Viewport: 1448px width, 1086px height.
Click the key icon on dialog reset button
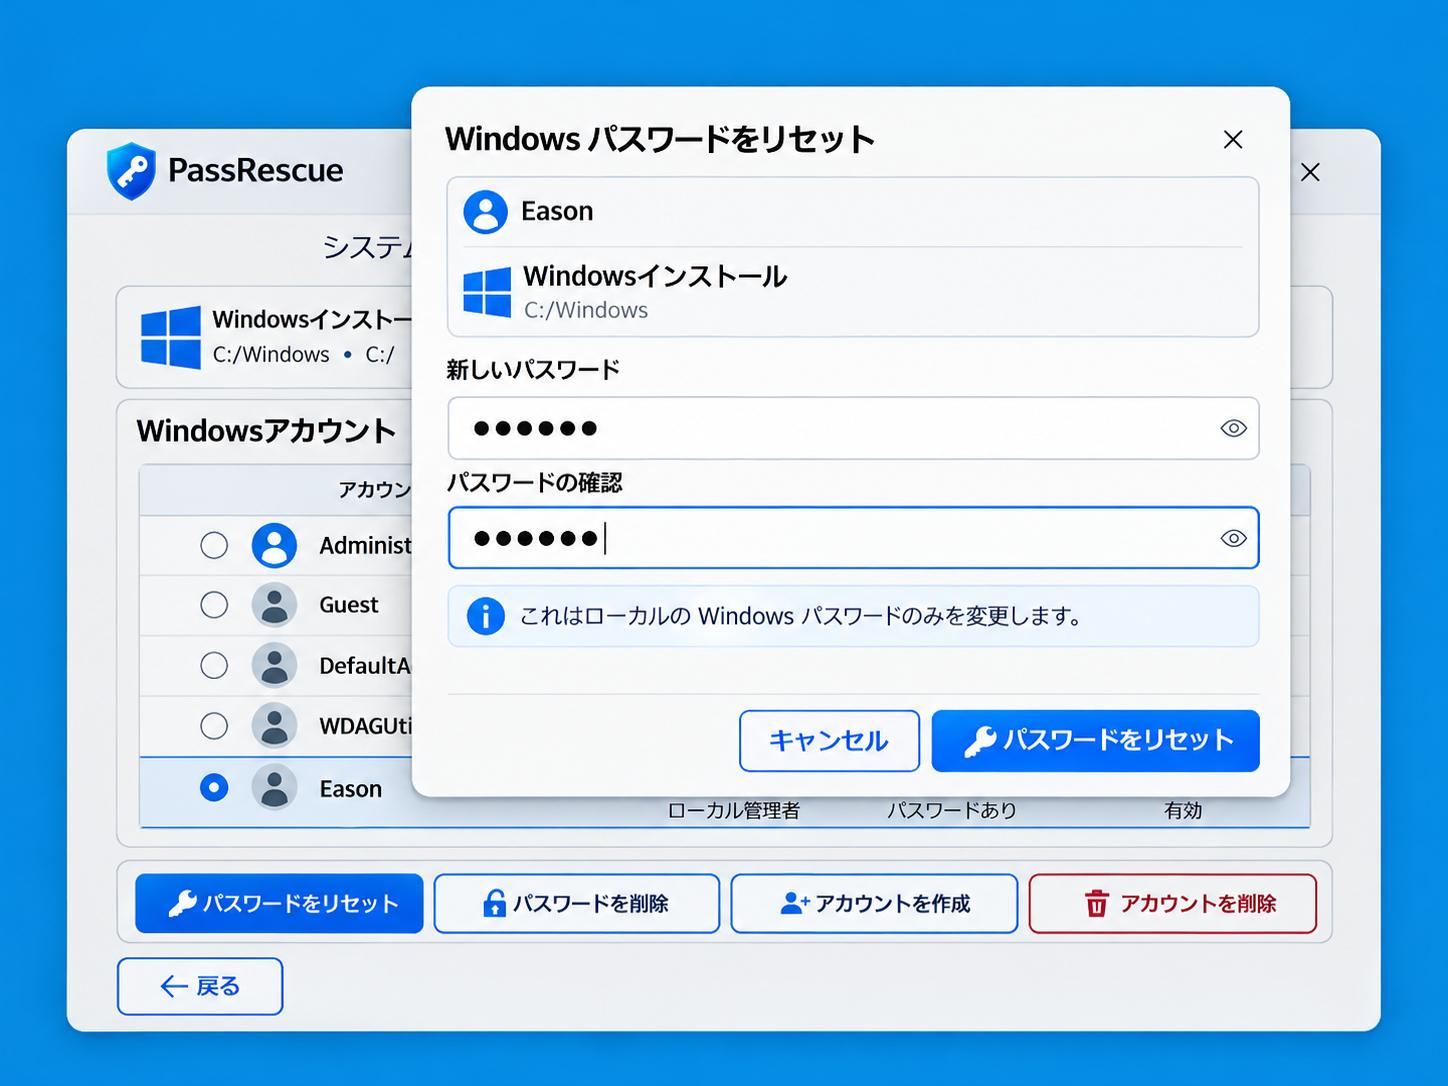click(980, 741)
